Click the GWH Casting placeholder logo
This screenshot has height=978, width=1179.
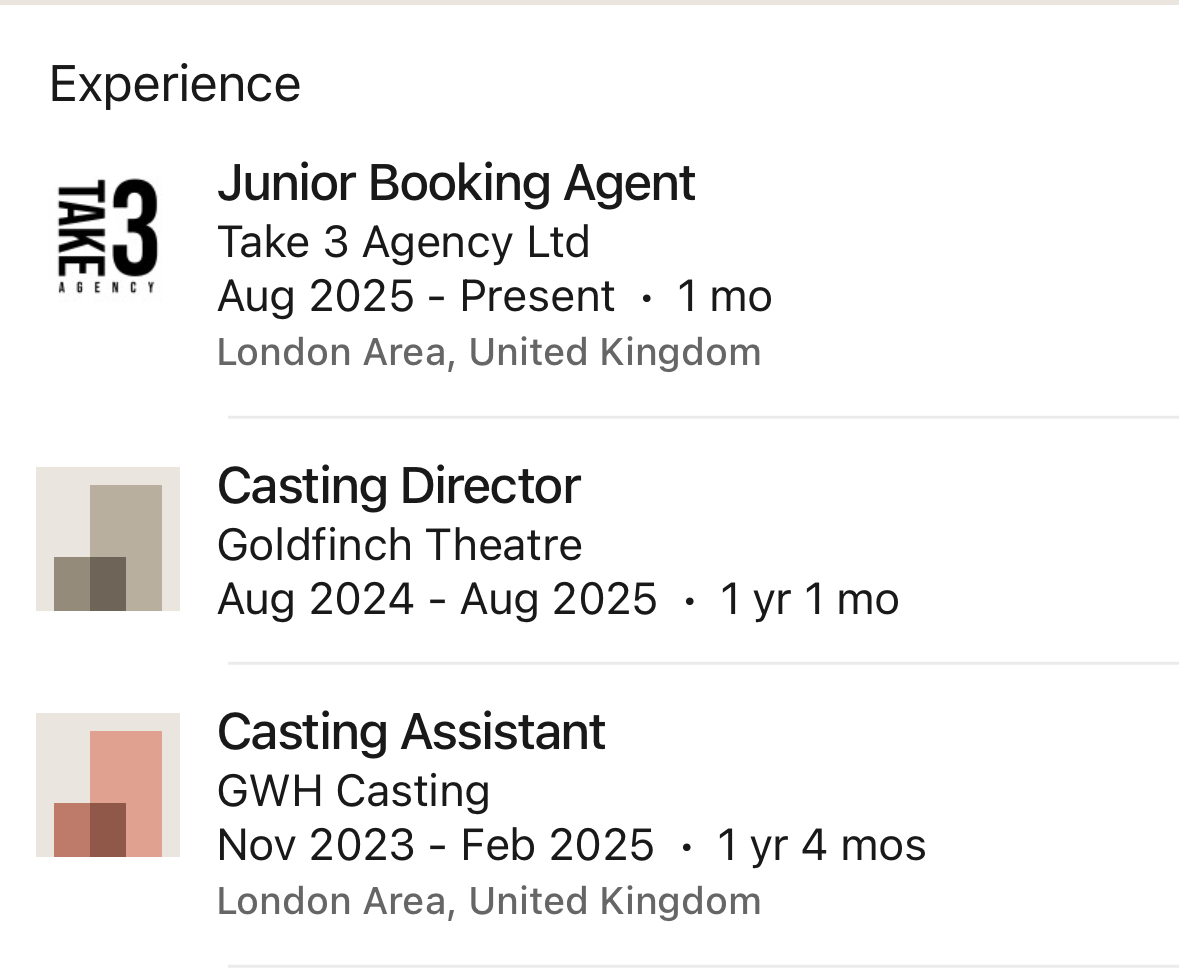coord(107,785)
